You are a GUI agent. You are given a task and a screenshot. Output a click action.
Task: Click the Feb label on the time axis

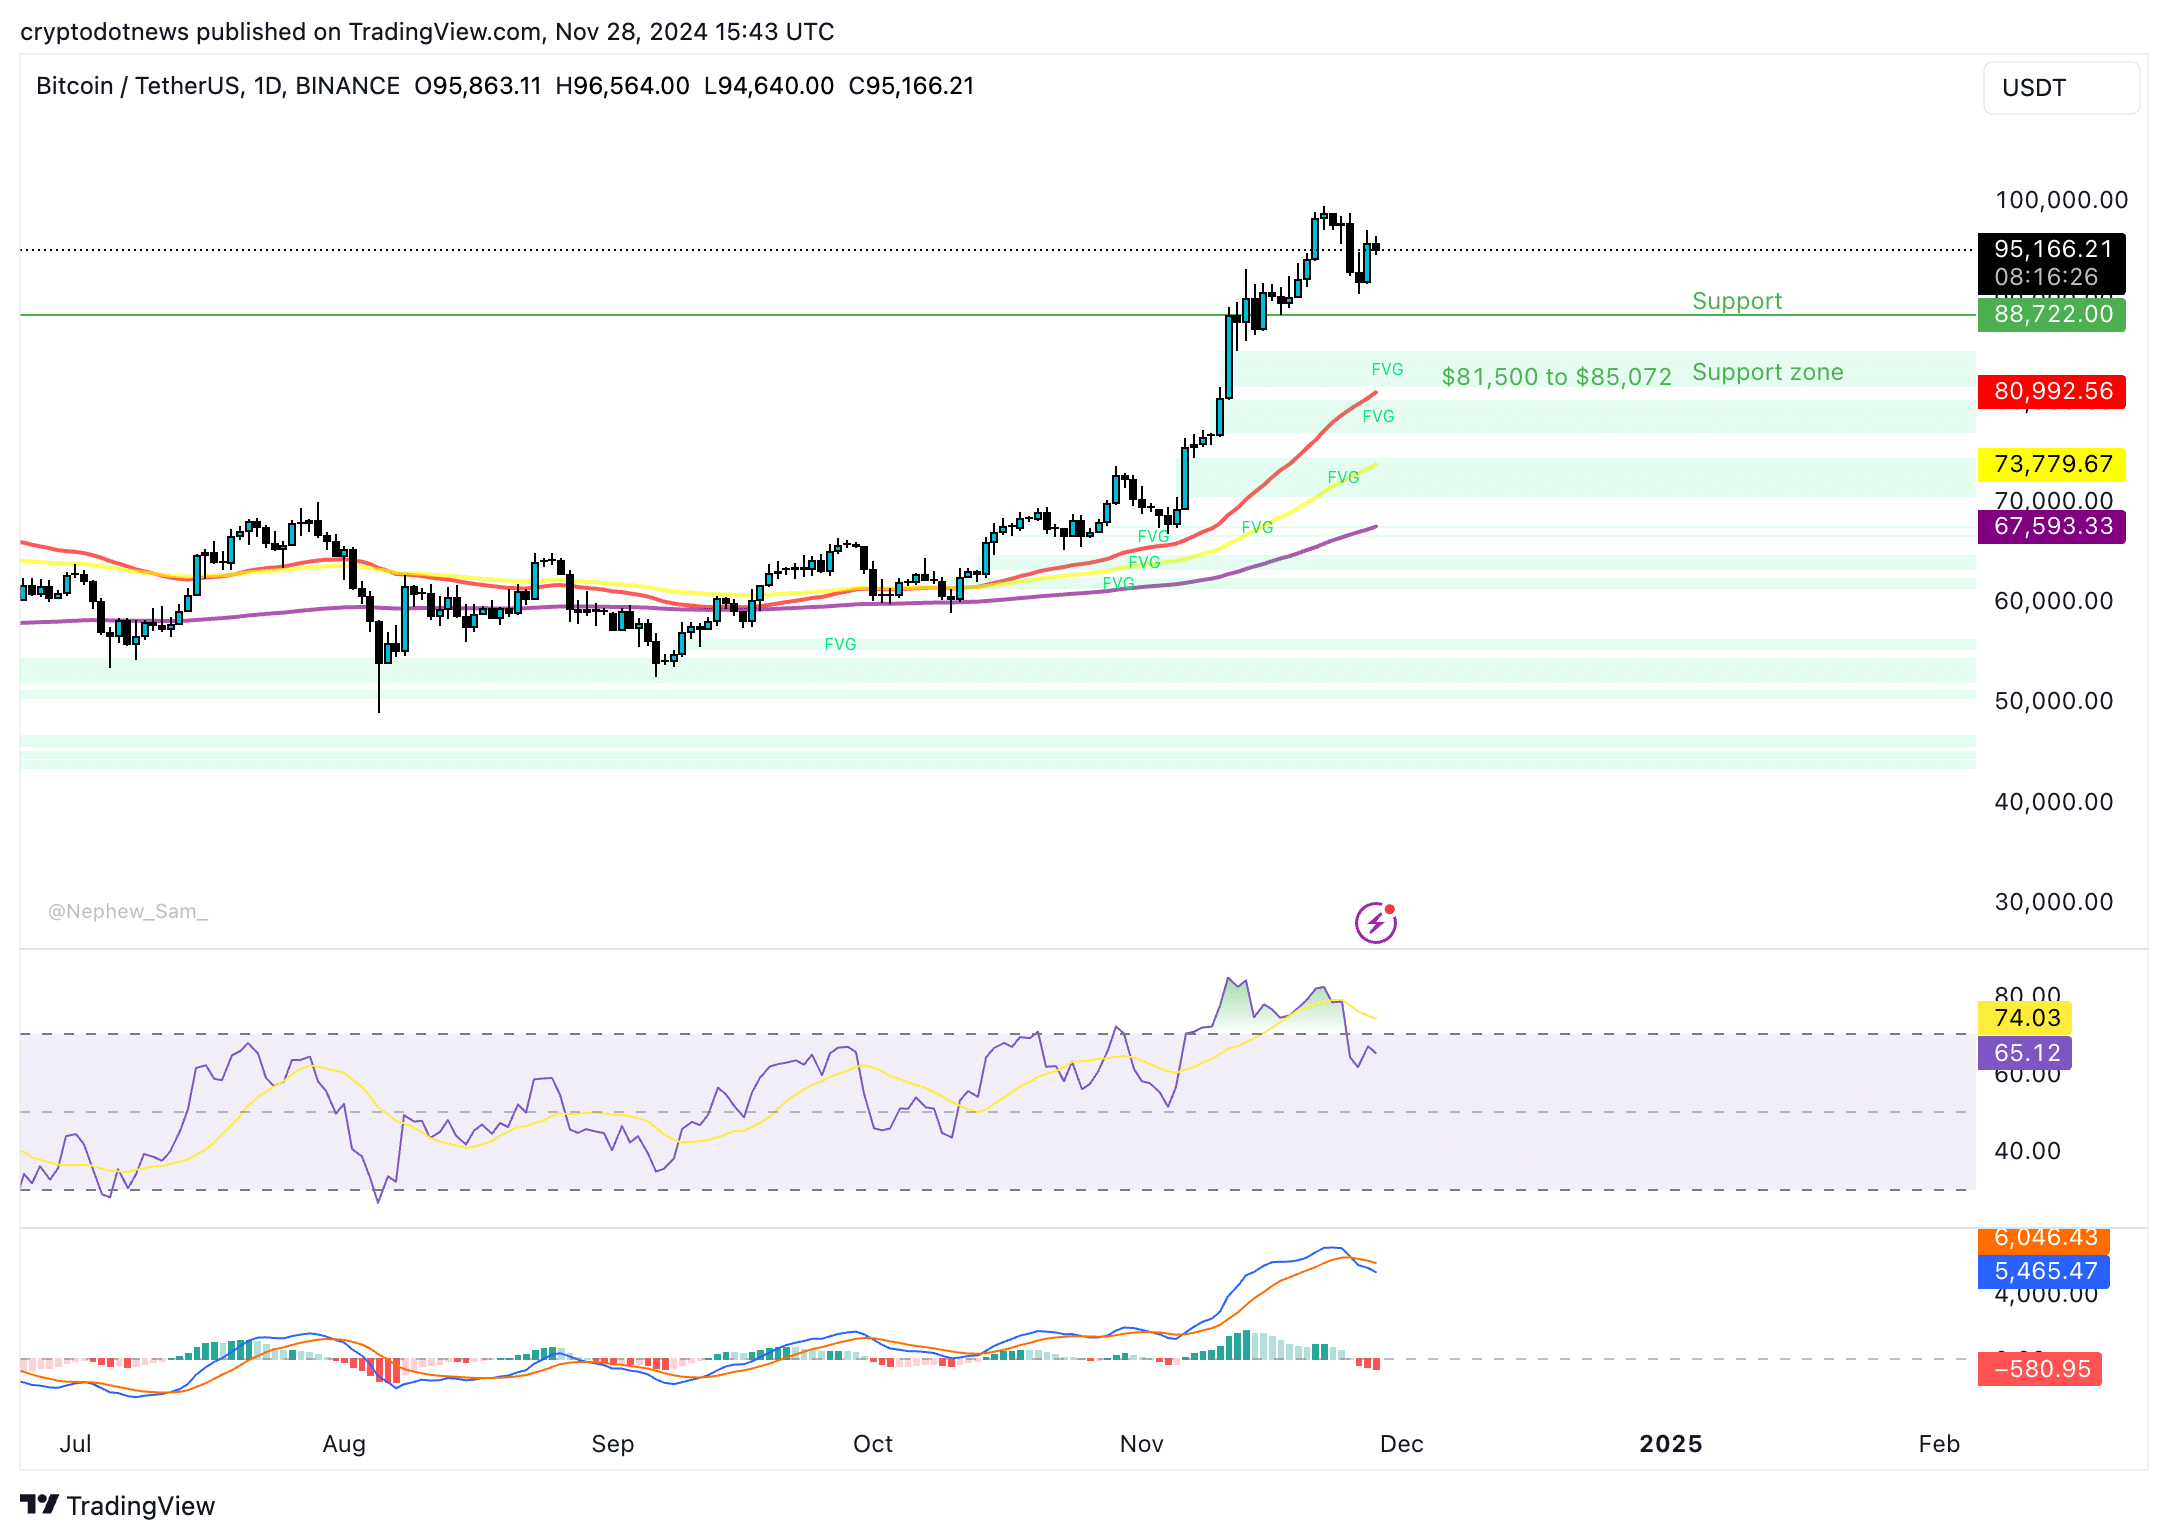click(1939, 1444)
